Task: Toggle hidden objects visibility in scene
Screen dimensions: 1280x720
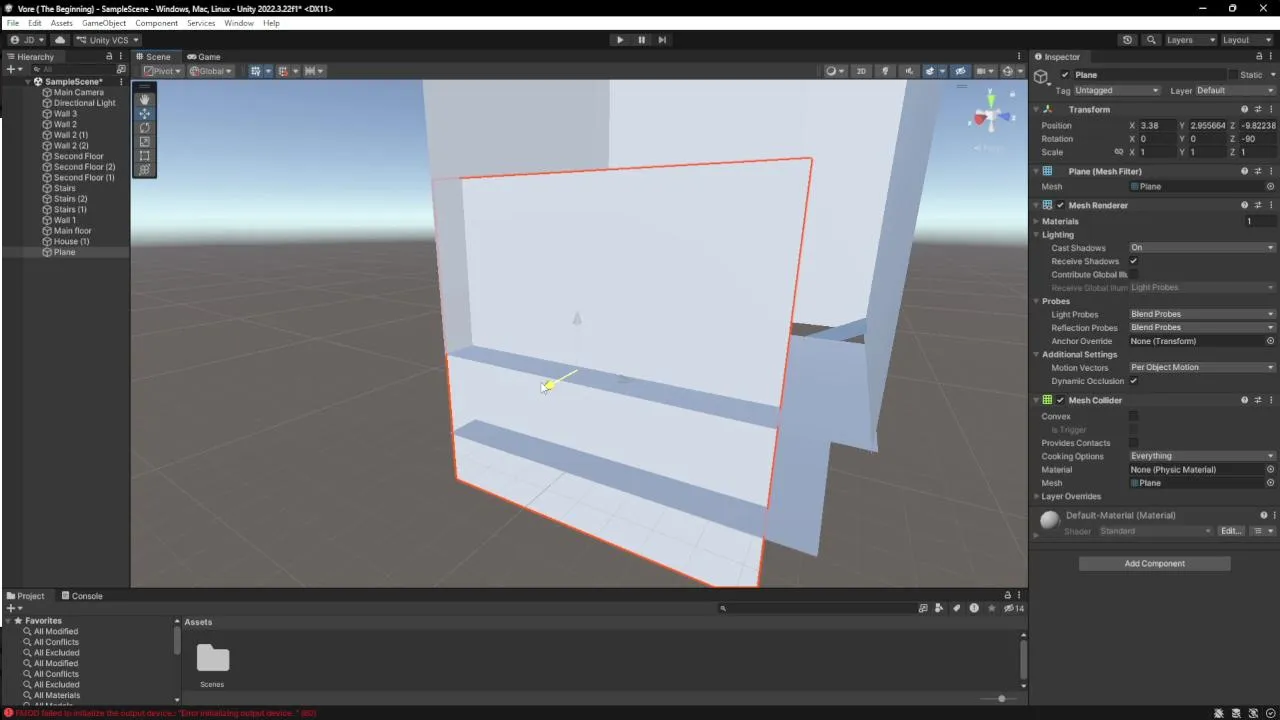Action: pos(960,71)
